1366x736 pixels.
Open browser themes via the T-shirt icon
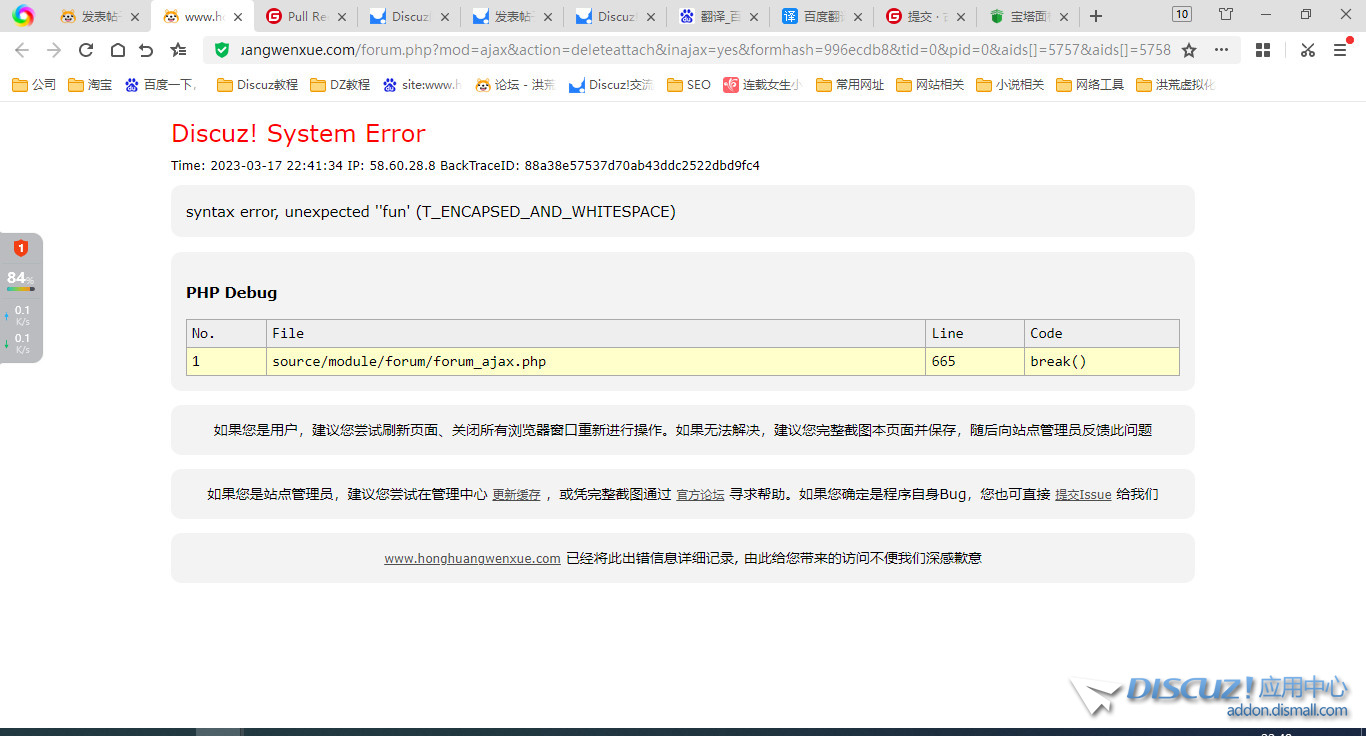1224,14
